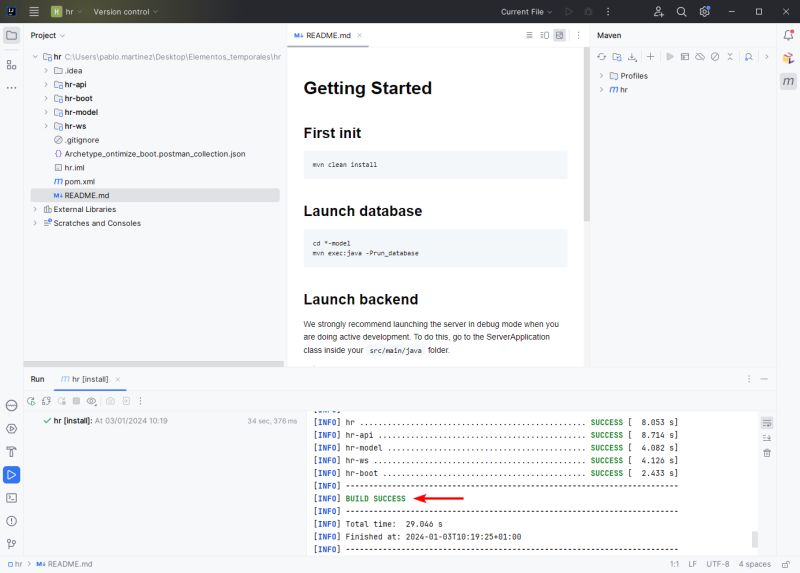Open pom.xml in project tree
Screen dimensions: 800x573
[x=80, y=182]
